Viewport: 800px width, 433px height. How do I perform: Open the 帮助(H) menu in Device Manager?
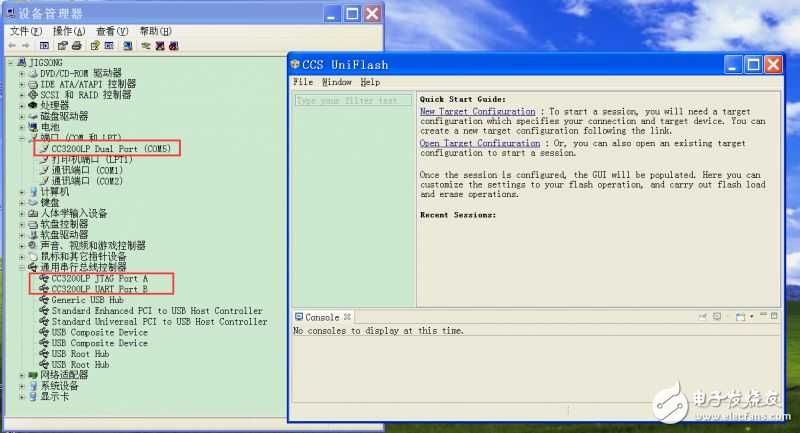click(x=156, y=31)
